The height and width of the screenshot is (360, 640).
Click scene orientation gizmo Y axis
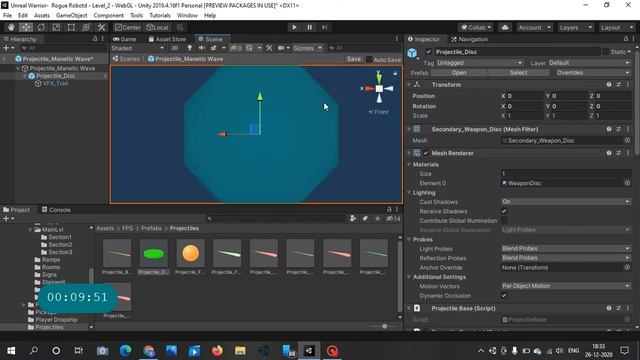pos(379,77)
